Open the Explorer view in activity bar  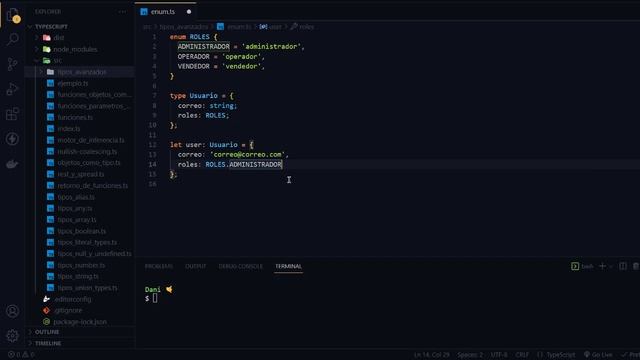click(x=13, y=16)
